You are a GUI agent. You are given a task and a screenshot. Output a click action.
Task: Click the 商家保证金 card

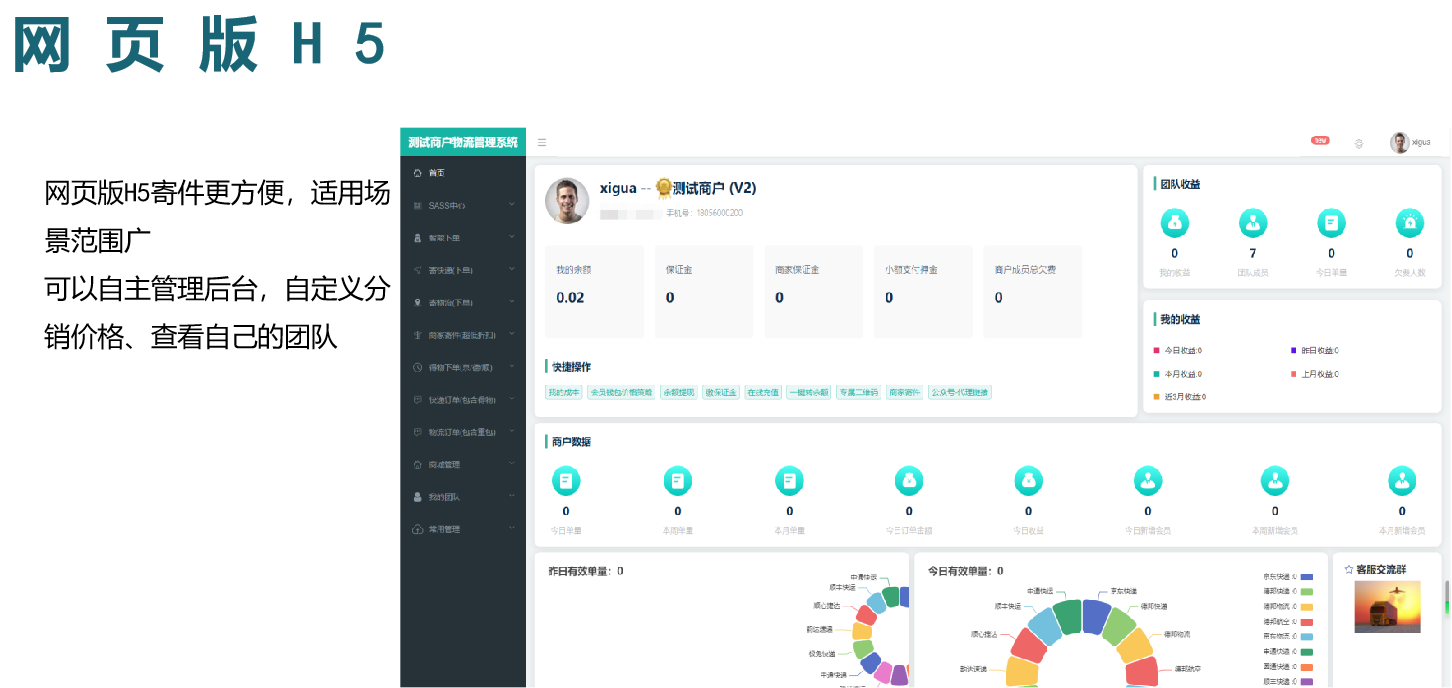[x=813, y=292]
